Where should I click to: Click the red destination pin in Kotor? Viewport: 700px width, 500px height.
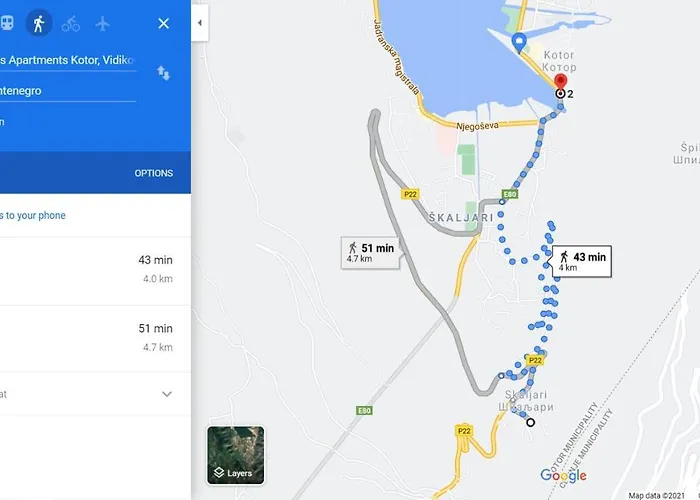561,83
